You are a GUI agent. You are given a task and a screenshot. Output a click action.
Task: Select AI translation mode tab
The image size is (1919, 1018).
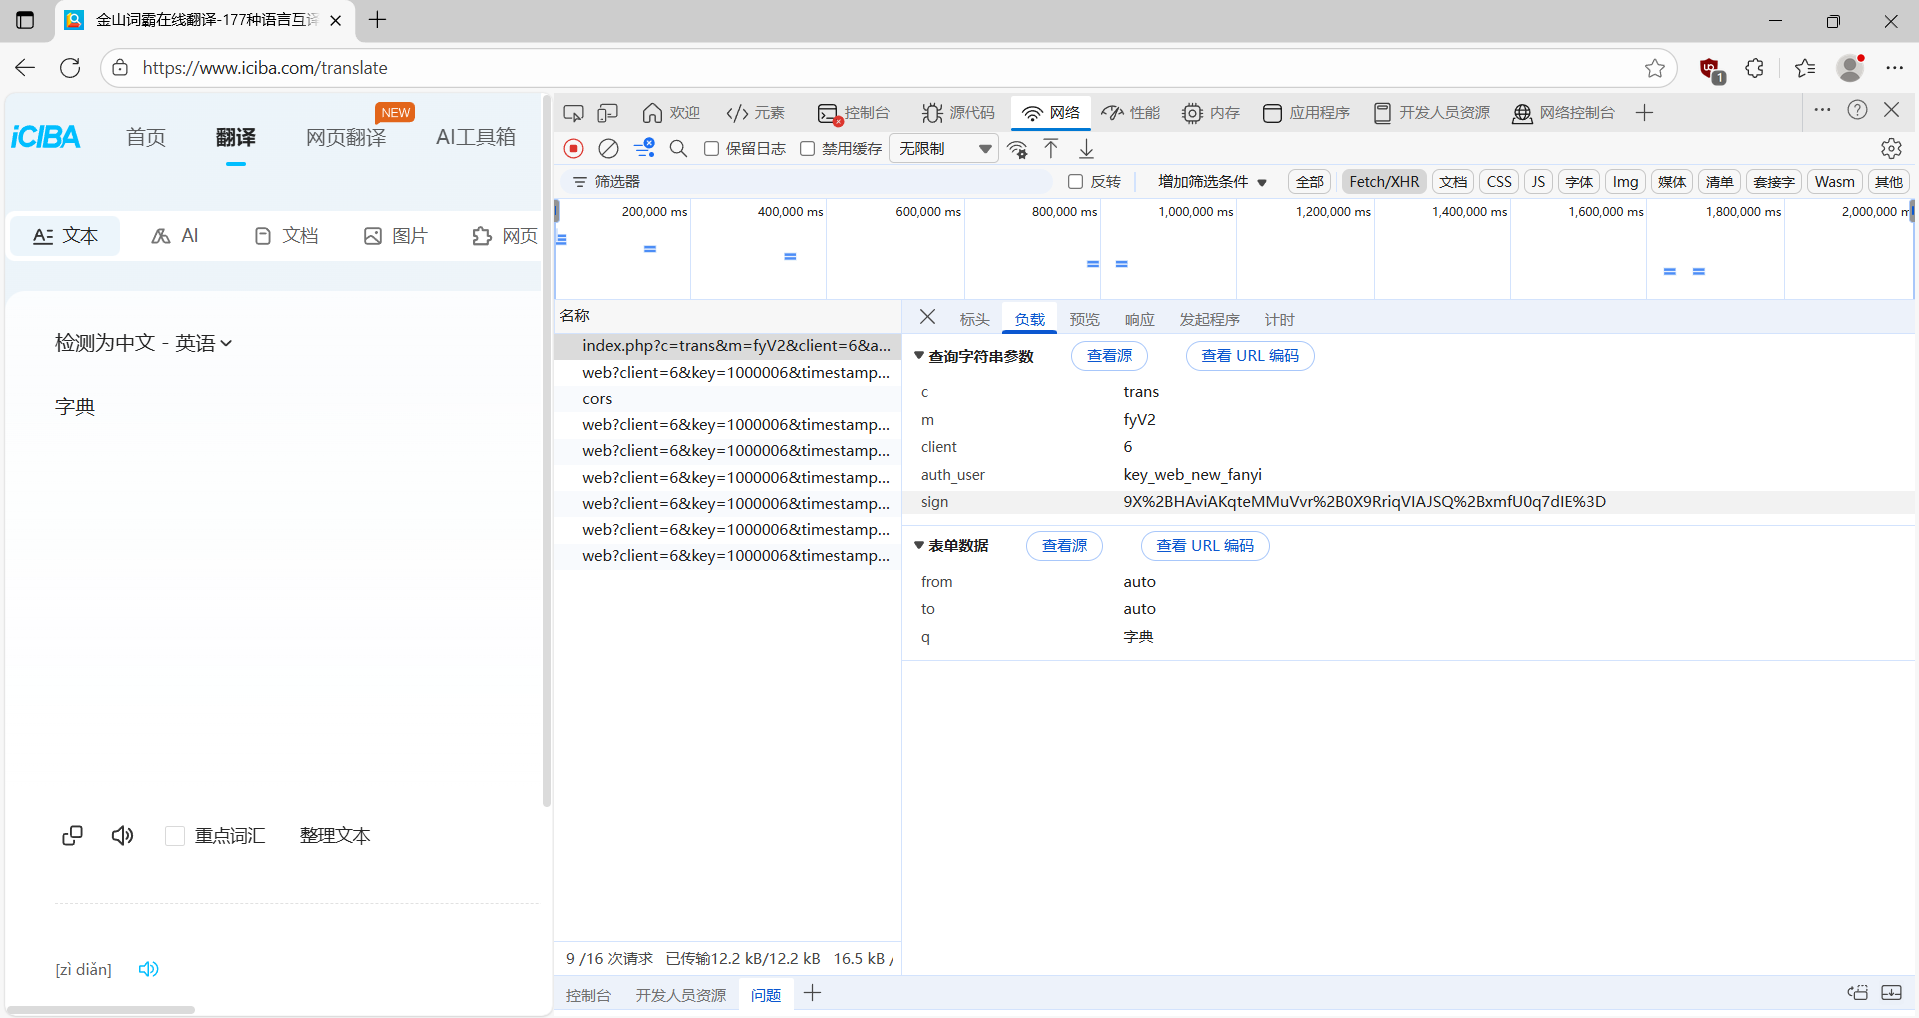click(x=175, y=236)
